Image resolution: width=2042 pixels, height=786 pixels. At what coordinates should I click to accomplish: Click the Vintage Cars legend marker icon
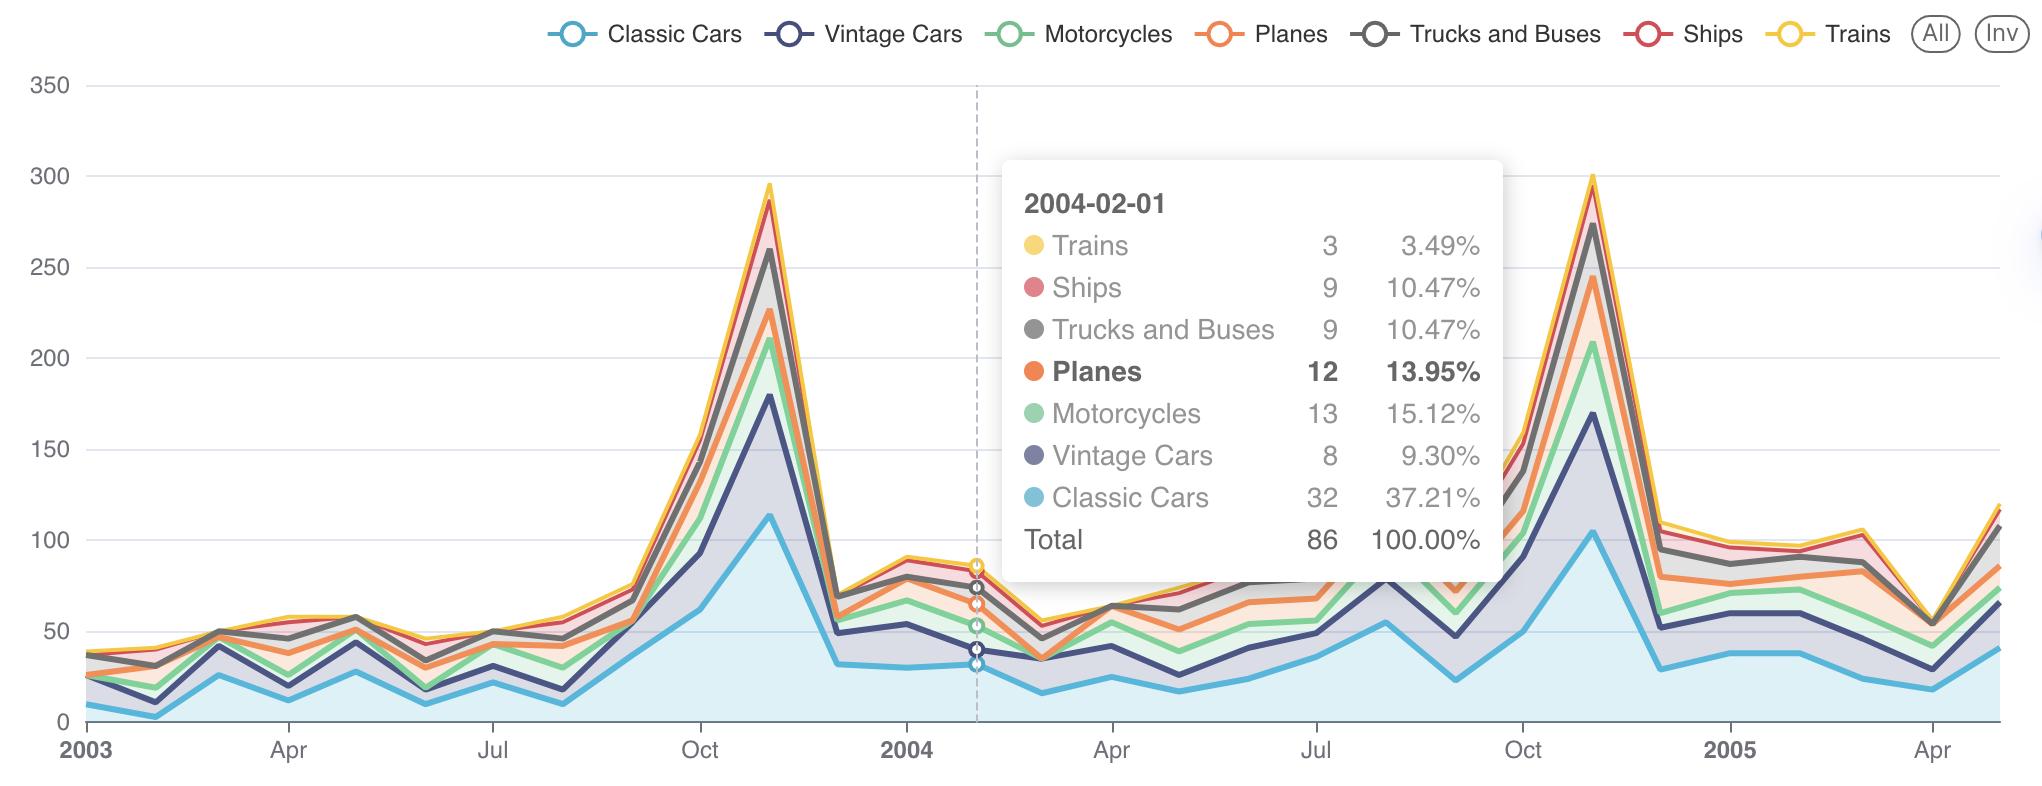coord(789,34)
